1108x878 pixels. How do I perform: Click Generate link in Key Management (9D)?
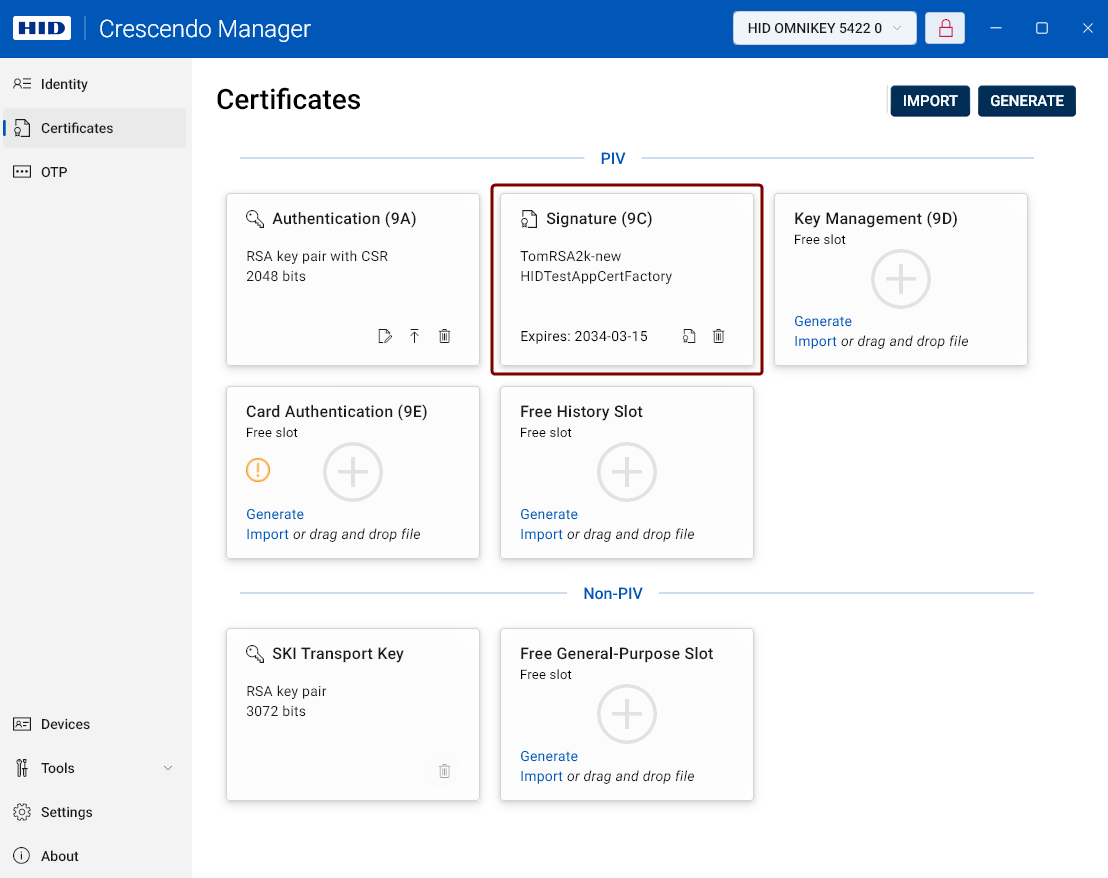[x=823, y=321]
